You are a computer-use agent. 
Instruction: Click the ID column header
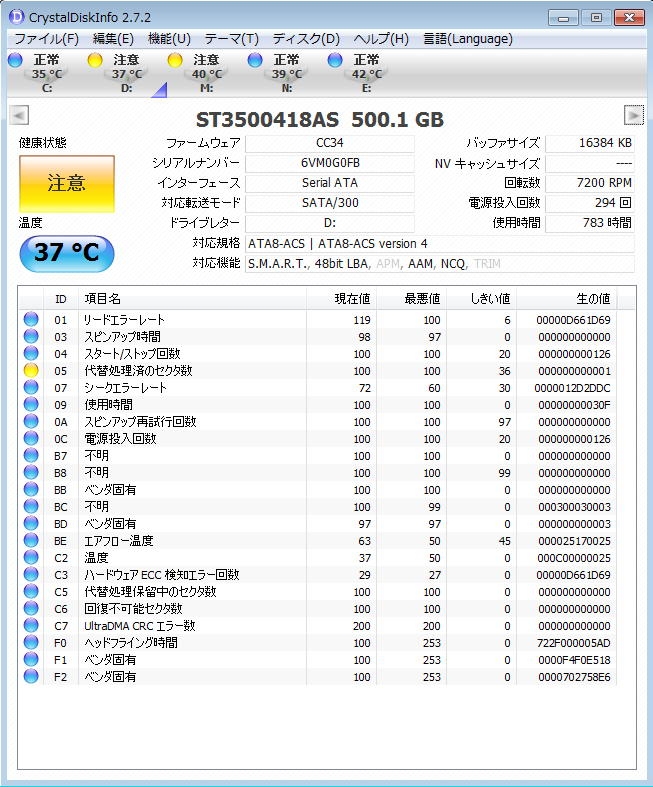tap(61, 299)
